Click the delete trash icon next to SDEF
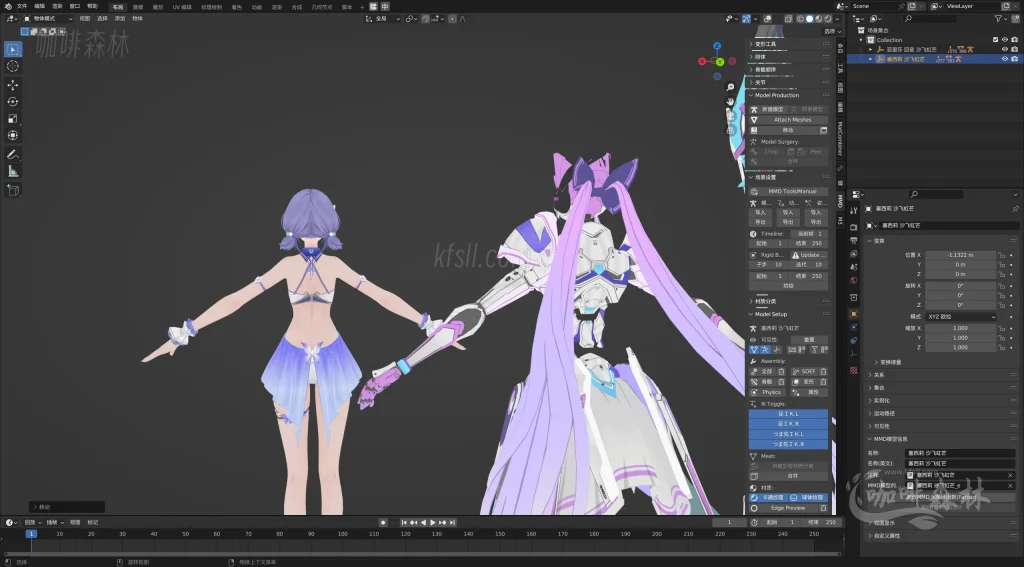 click(824, 372)
